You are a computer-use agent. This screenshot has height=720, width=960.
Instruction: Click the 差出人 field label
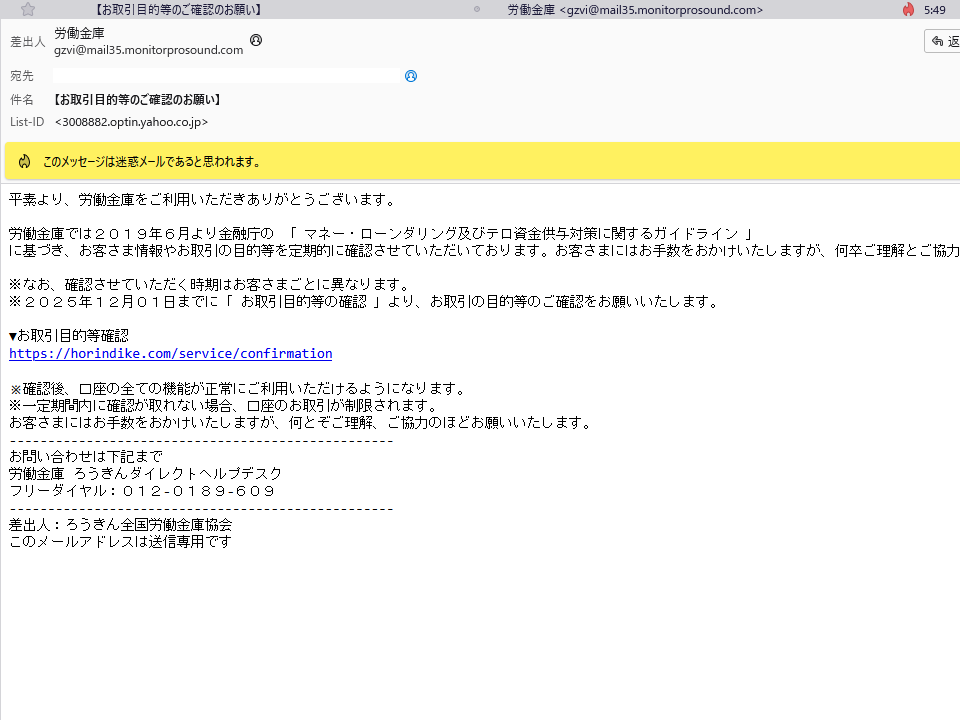27,41
